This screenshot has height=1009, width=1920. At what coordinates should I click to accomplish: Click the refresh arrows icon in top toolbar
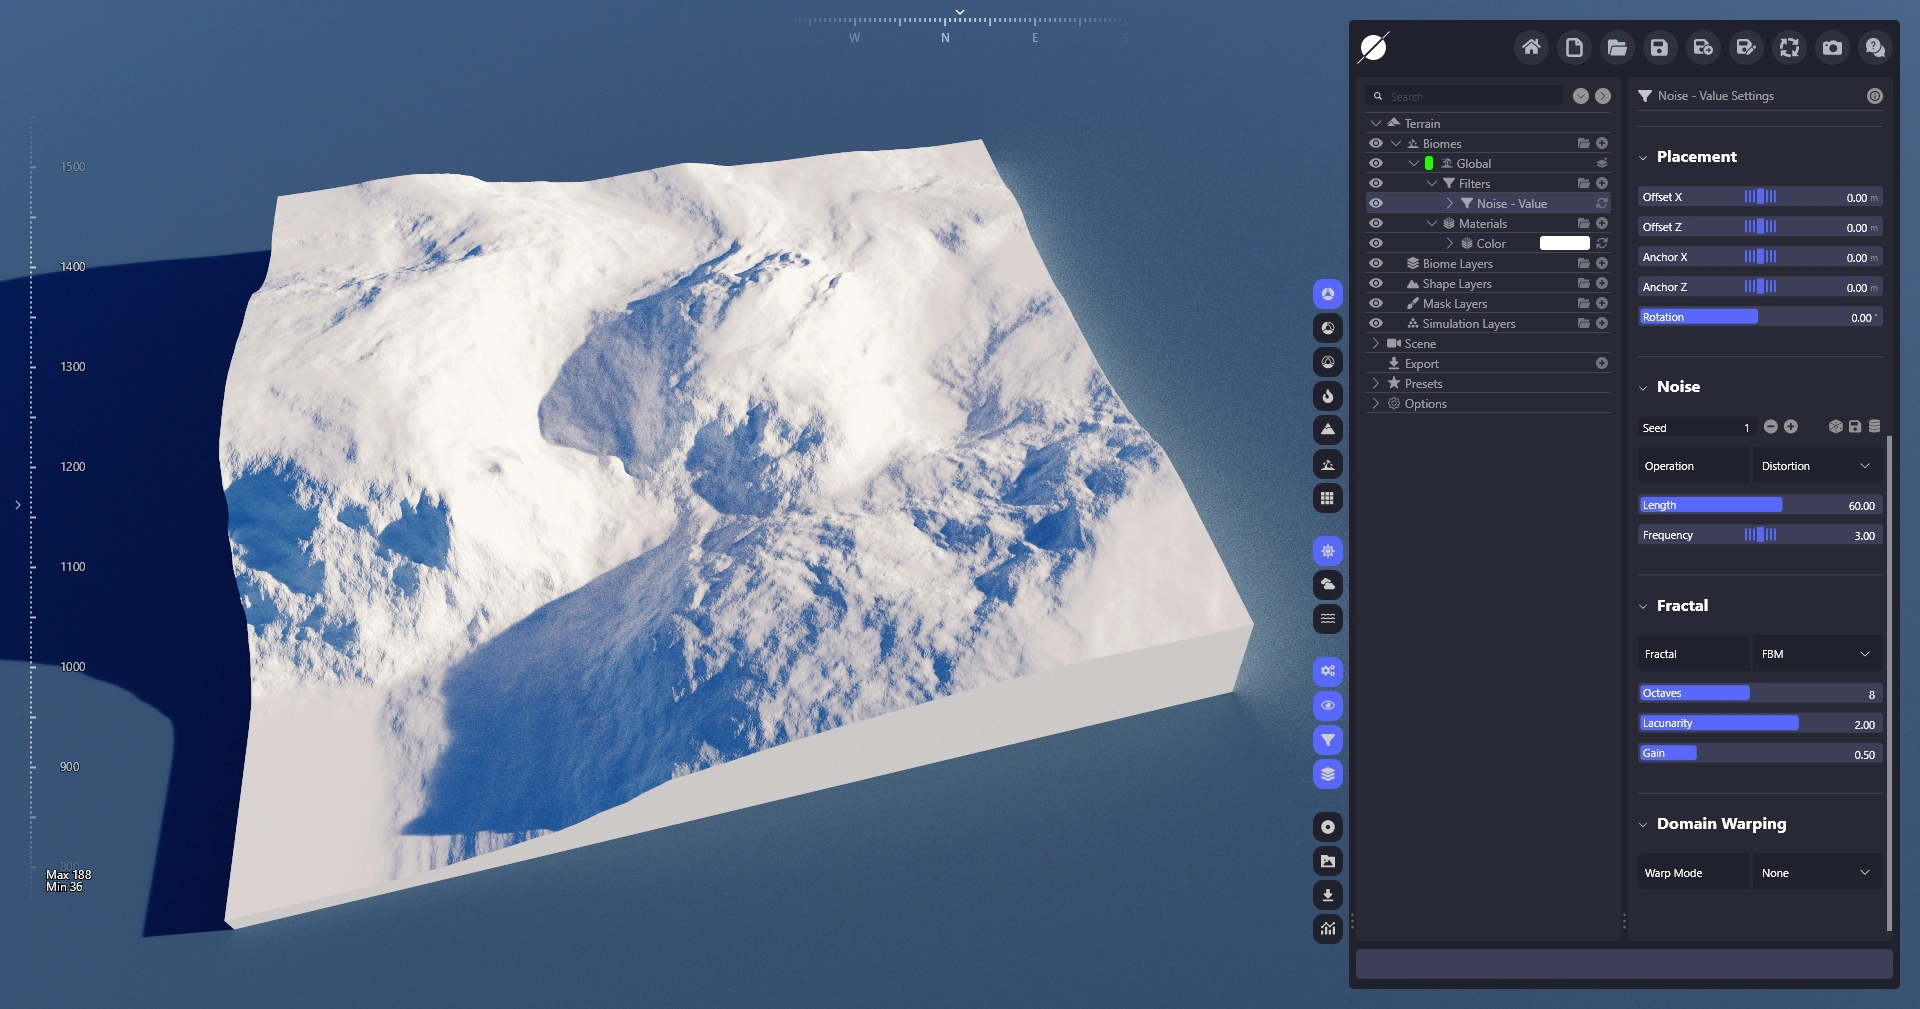click(1789, 47)
